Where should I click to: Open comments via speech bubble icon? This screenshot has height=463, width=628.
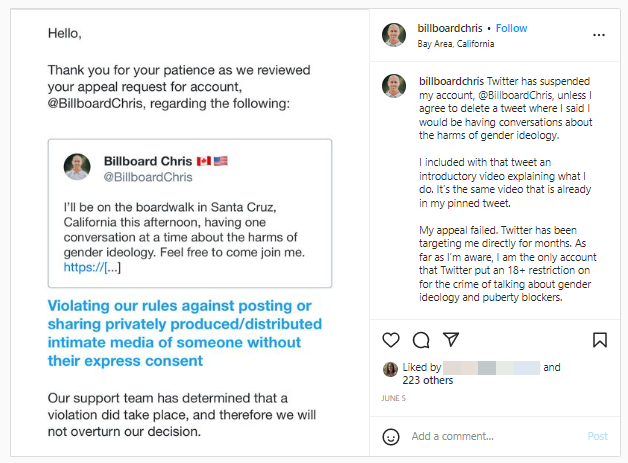pyautogui.click(x=421, y=340)
